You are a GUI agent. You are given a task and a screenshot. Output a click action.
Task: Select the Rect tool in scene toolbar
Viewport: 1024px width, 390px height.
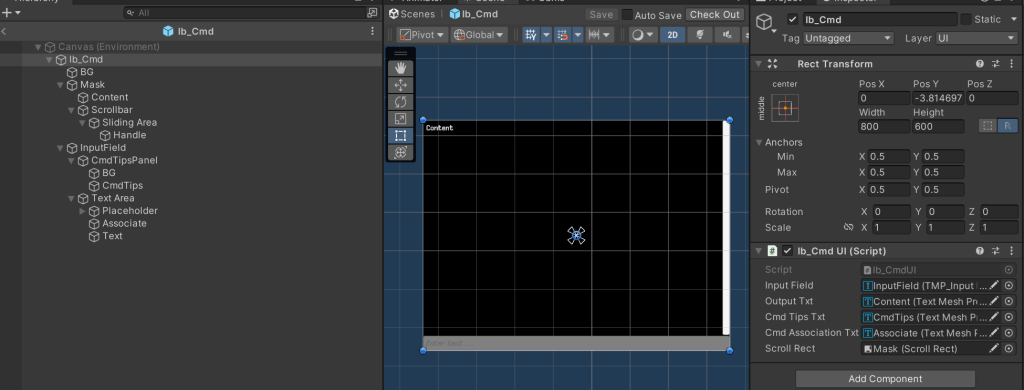[x=400, y=136]
